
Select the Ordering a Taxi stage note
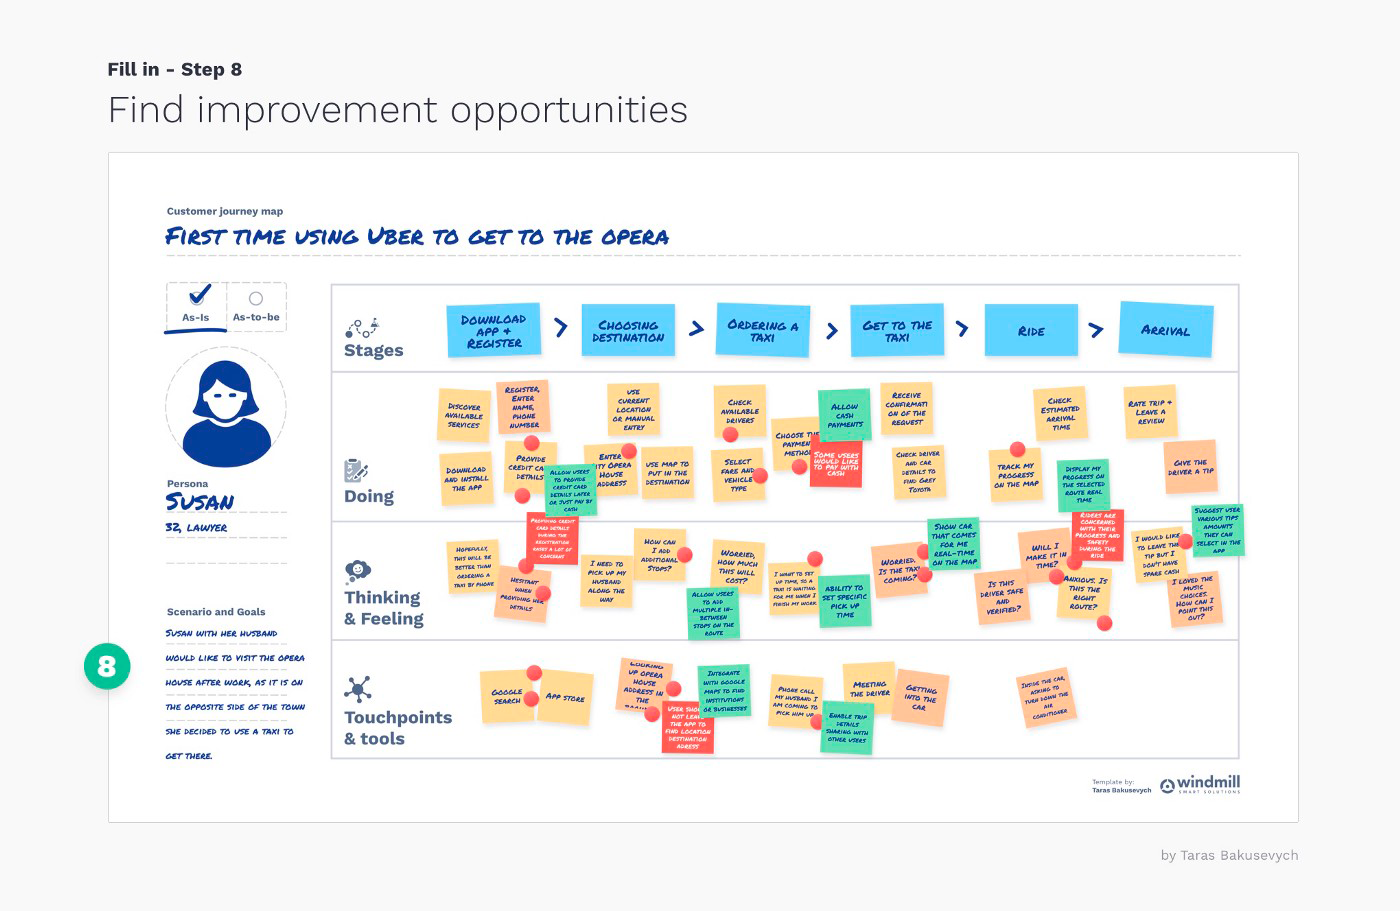tap(763, 330)
